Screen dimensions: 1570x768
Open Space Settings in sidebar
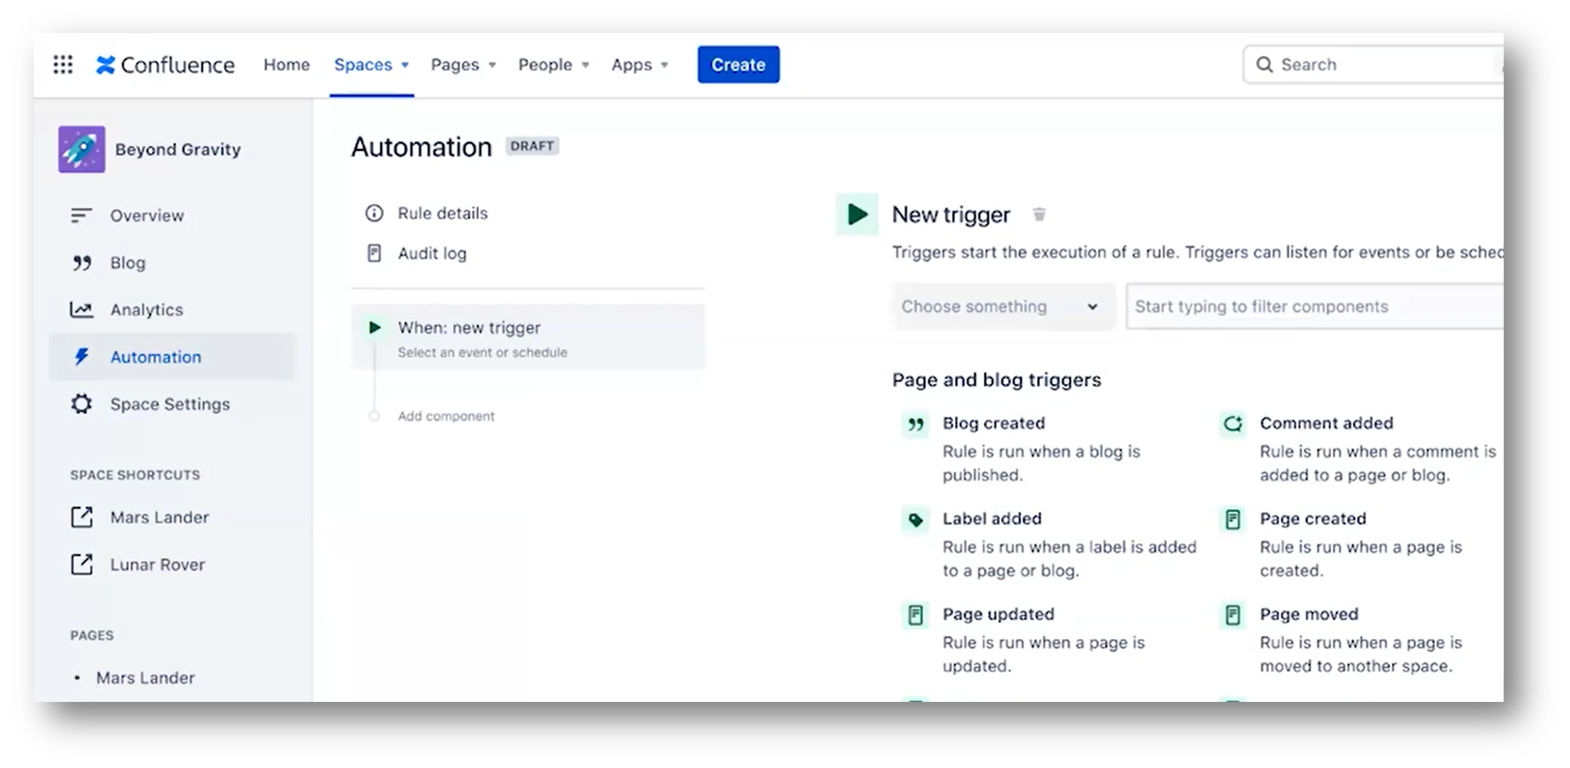(x=172, y=404)
